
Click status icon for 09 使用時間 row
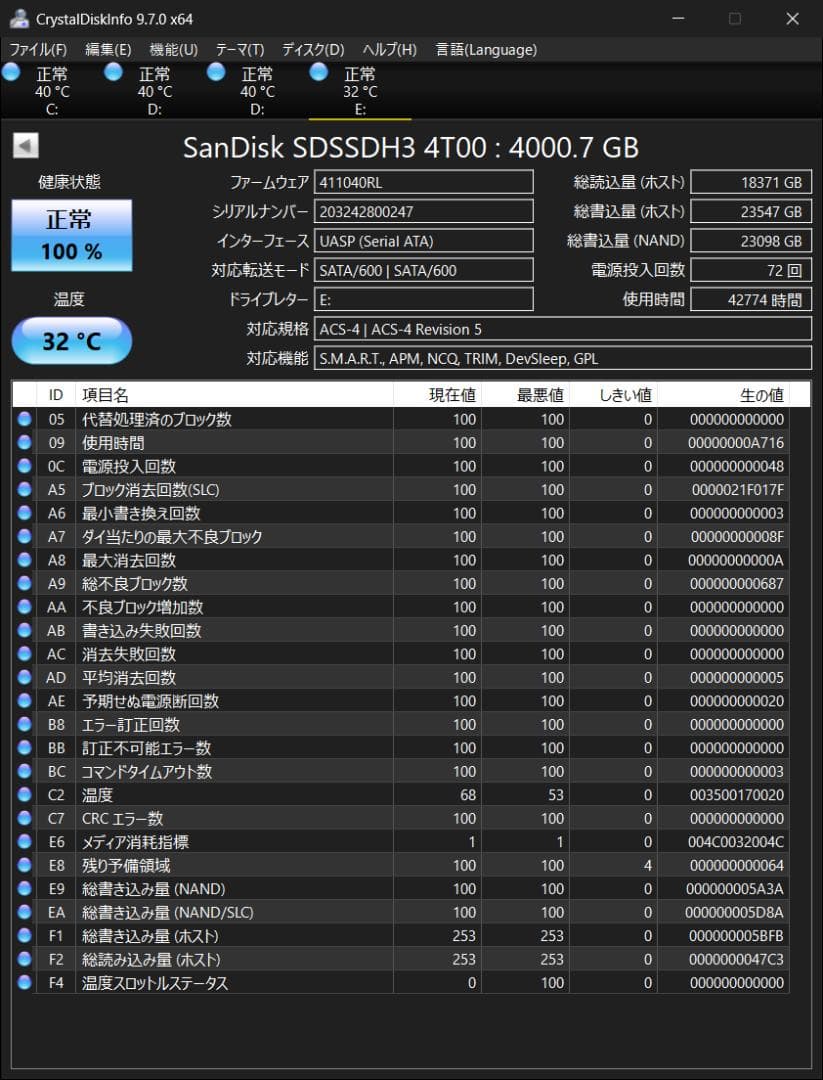(x=25, y=442)
